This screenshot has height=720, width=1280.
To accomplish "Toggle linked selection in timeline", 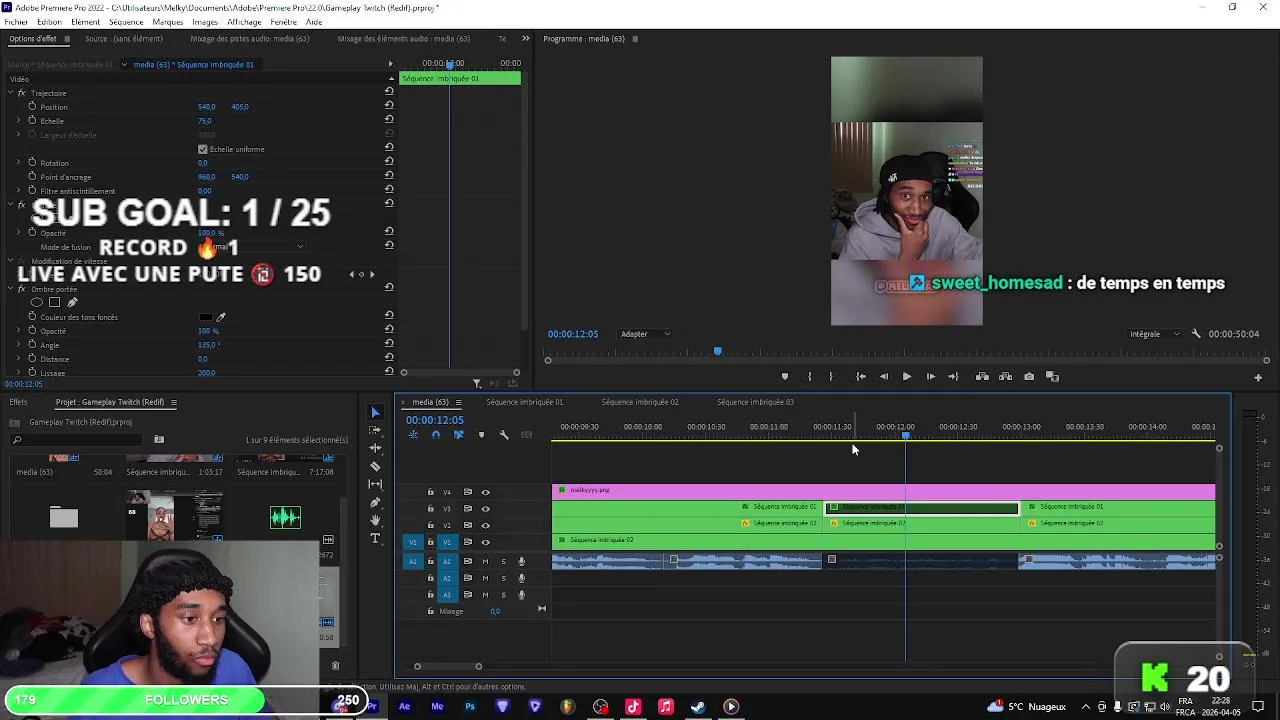I will [x=458, y=435].
